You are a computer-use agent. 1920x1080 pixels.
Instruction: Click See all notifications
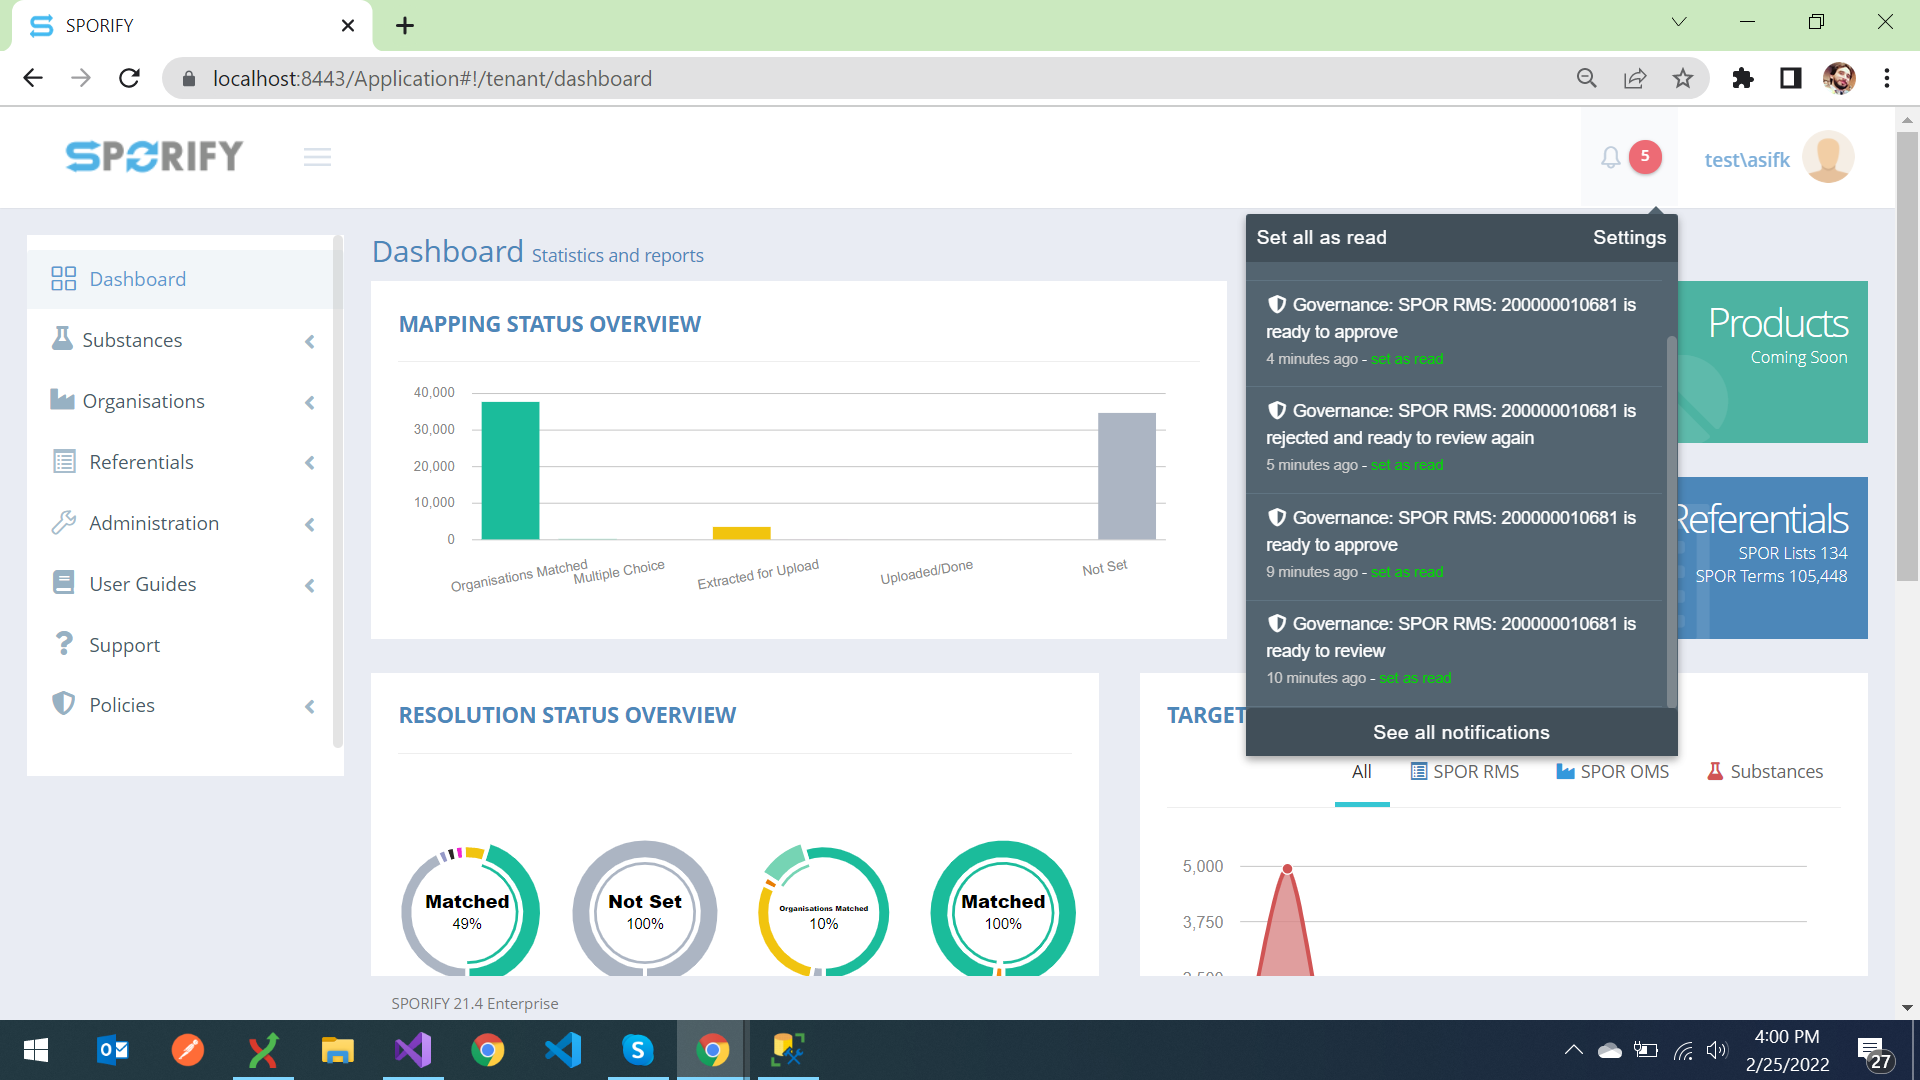(1460, 732)
